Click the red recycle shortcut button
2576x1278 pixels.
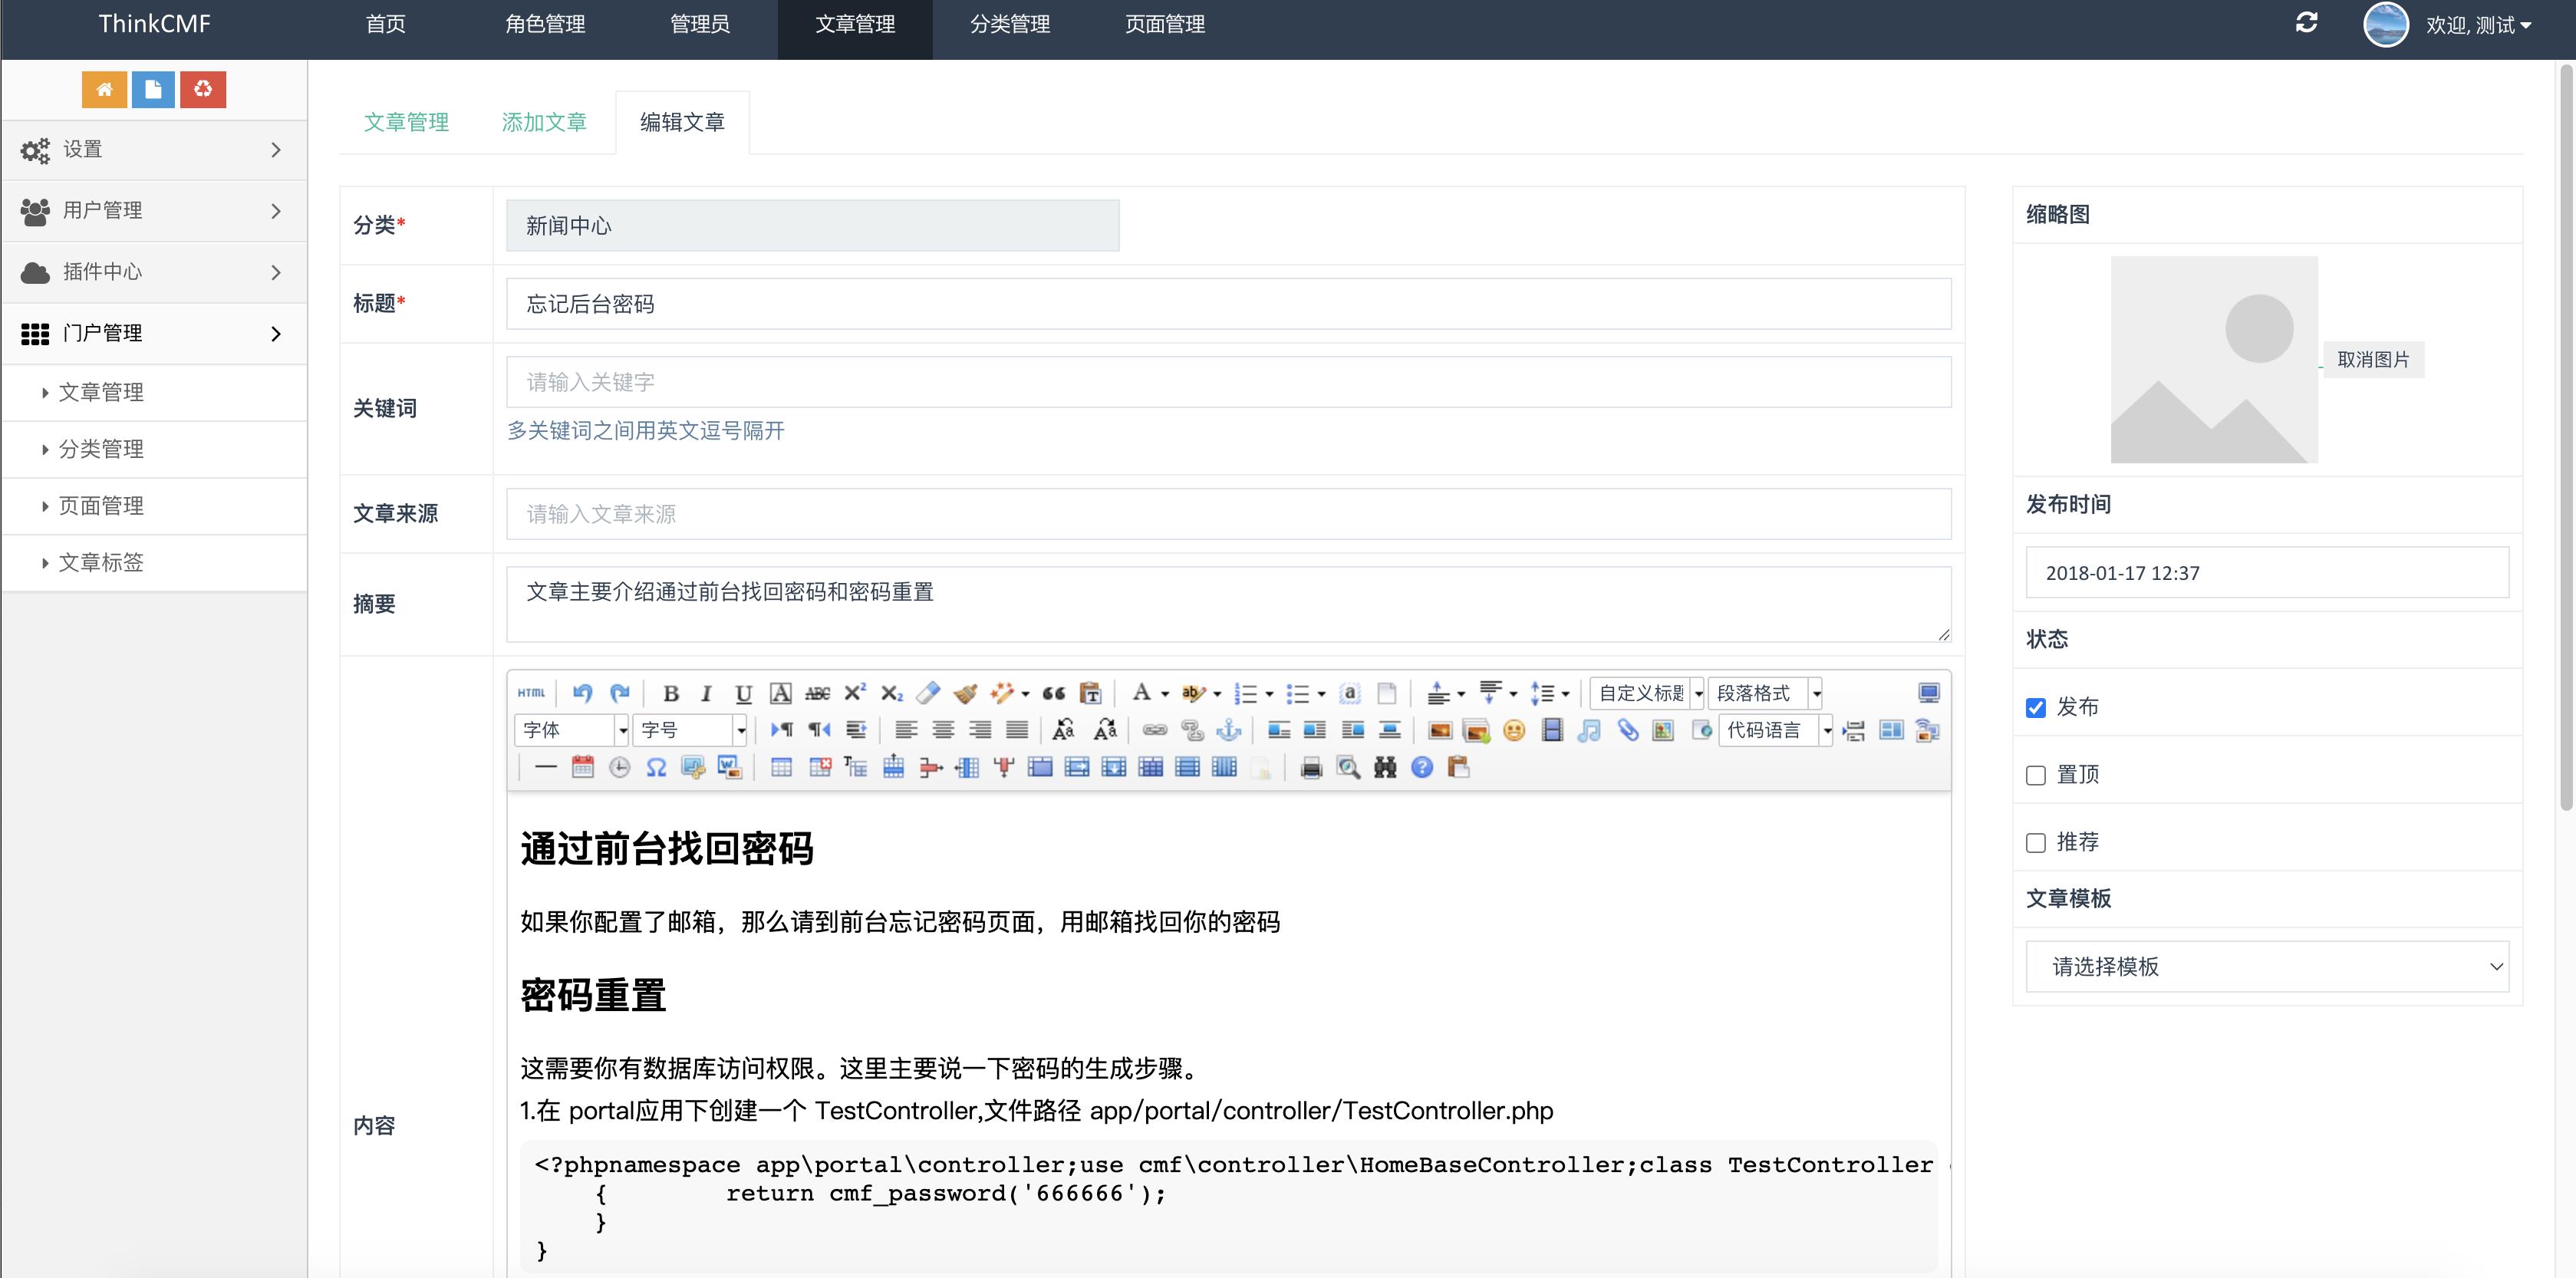[x=203, y=89]
